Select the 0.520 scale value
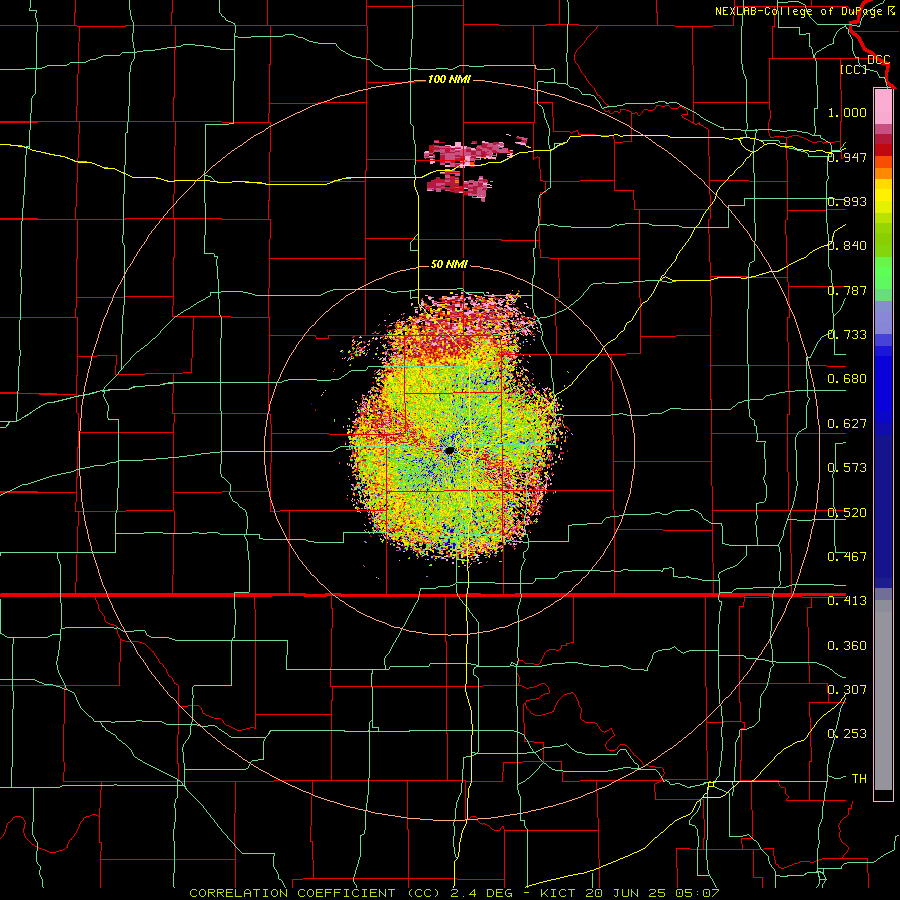The width and height of the screenshot is (900, 900). click(x=847, y=513)
